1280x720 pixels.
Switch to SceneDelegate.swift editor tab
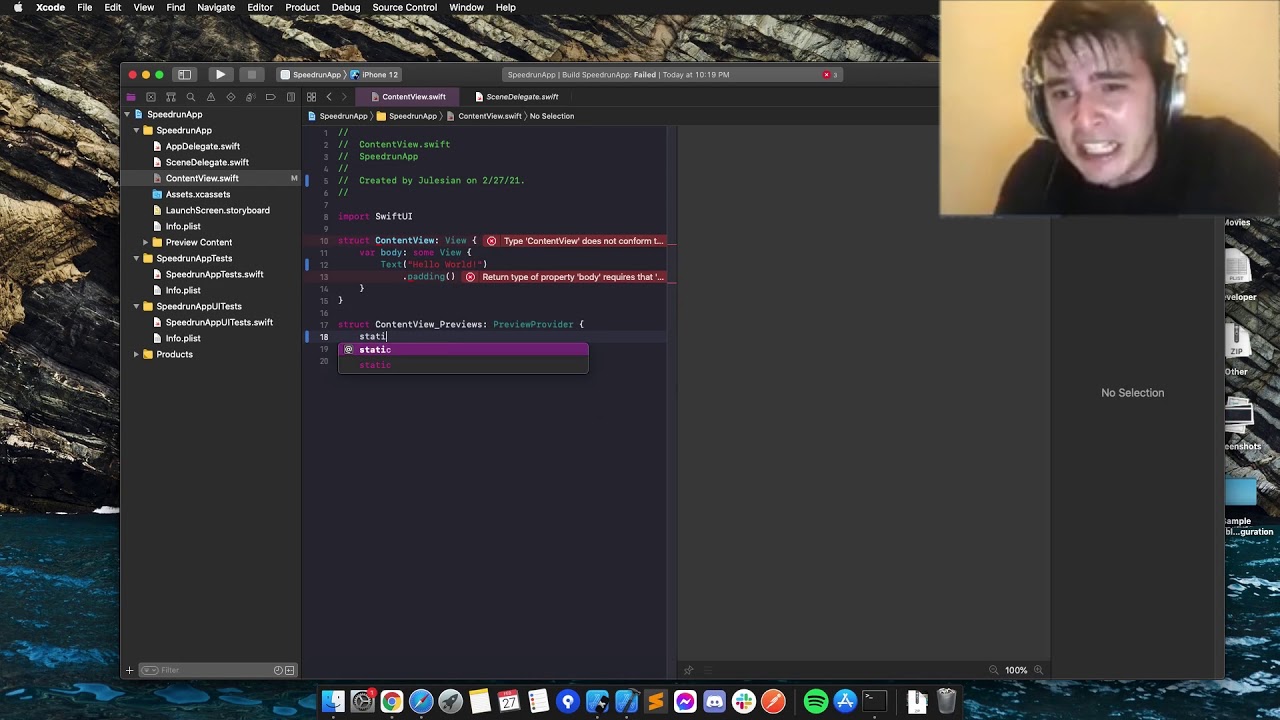(516, 97)
